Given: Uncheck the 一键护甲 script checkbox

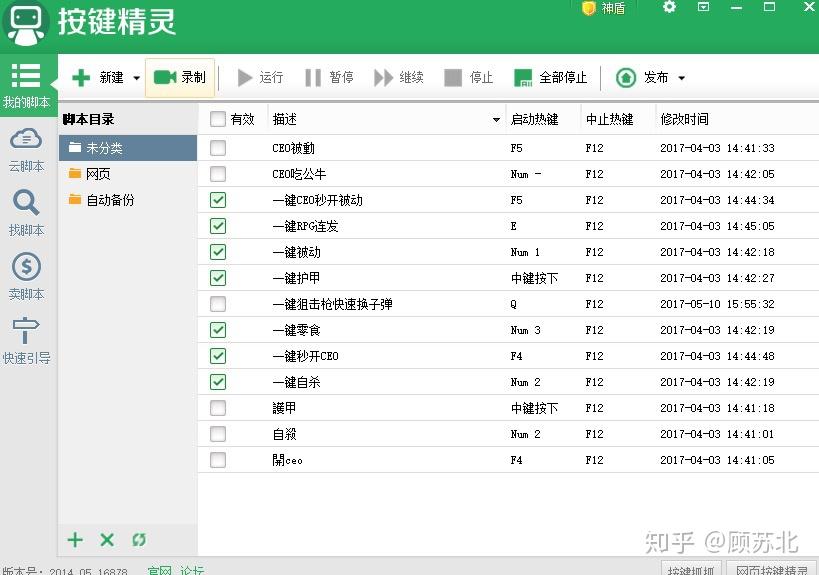Looking at the screenshot, I should [x=218, y=278].
